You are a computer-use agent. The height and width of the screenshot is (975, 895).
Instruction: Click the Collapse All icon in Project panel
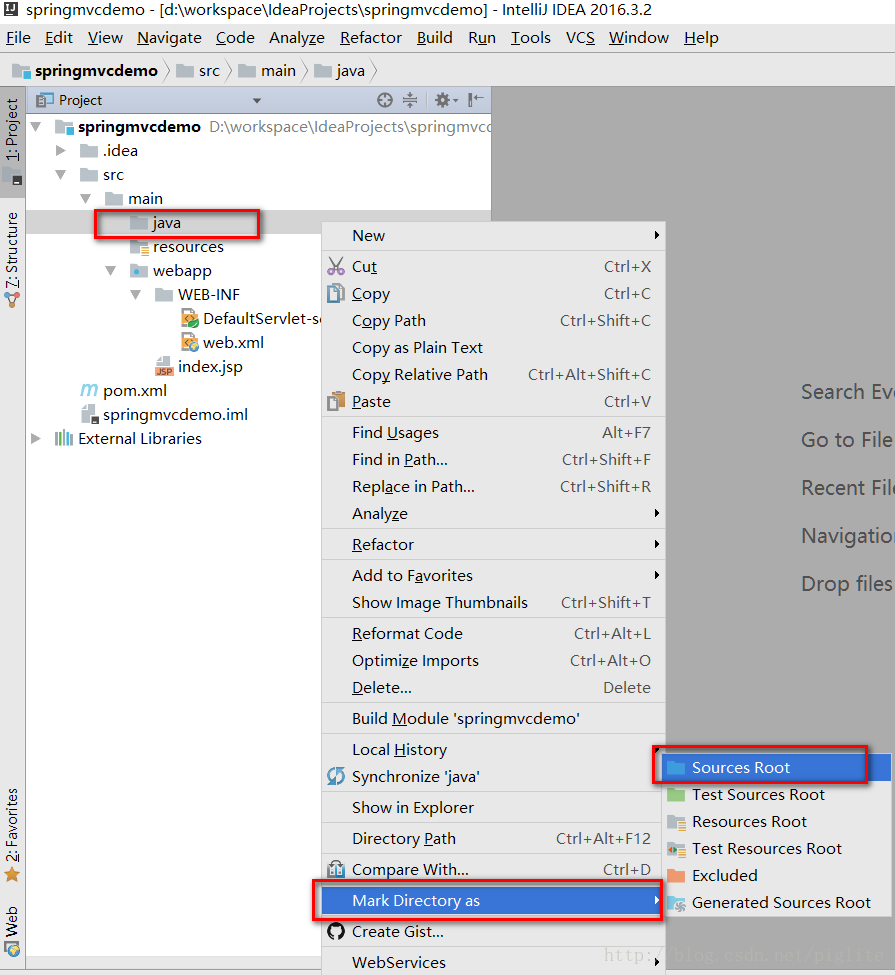tap(410, 100)
